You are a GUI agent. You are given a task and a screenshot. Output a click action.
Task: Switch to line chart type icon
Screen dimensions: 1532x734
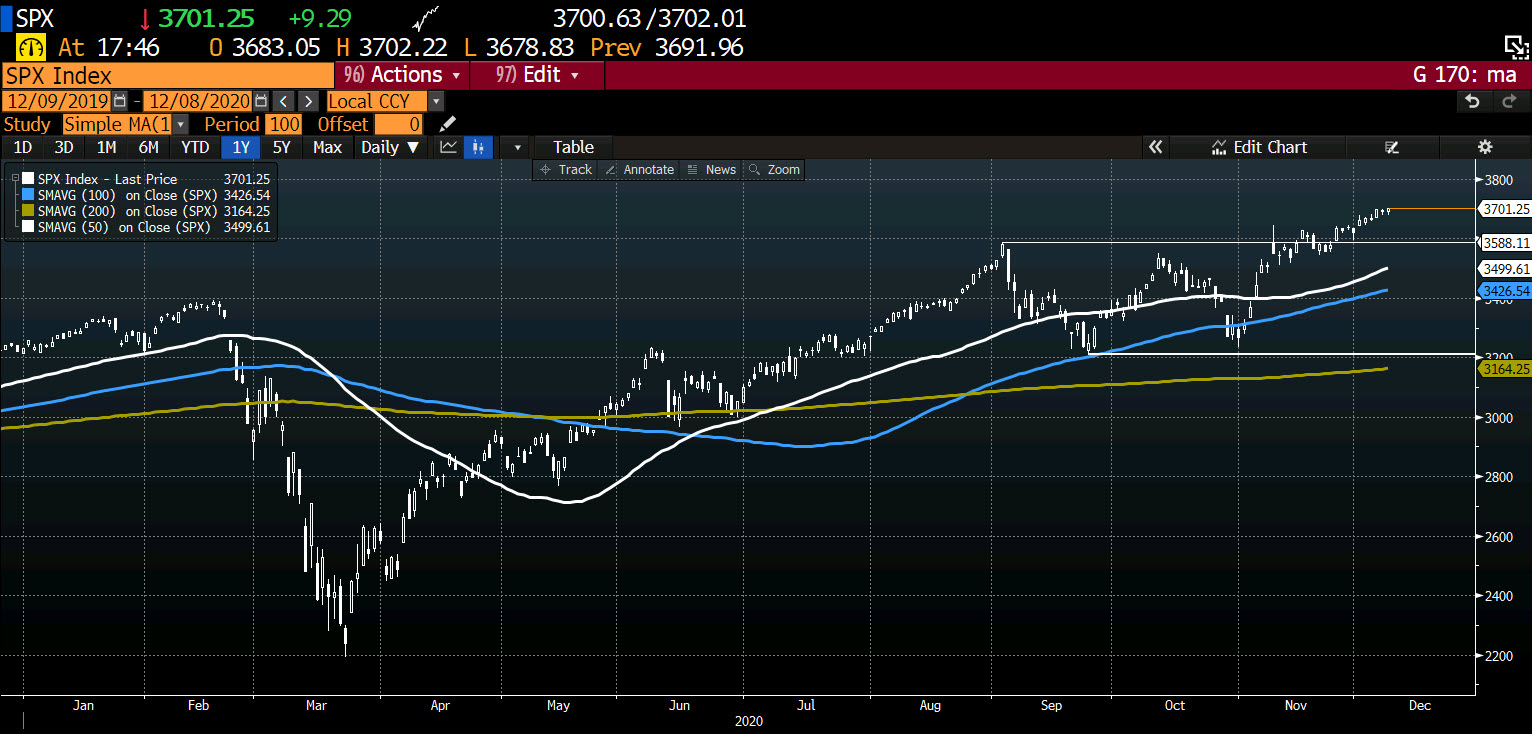click(x=448, y=147)
